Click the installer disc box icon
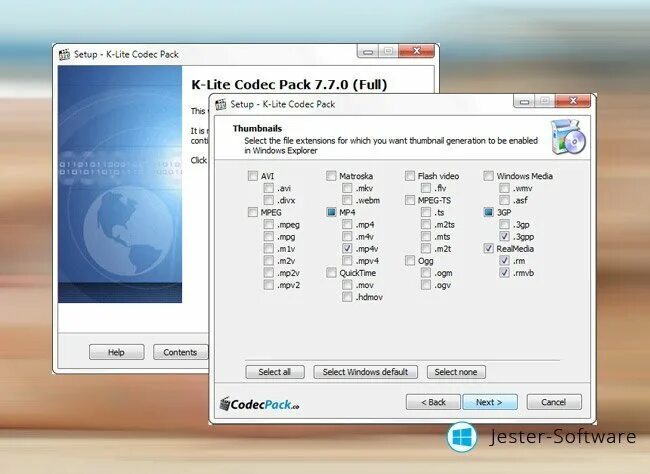 coord(568,137)
